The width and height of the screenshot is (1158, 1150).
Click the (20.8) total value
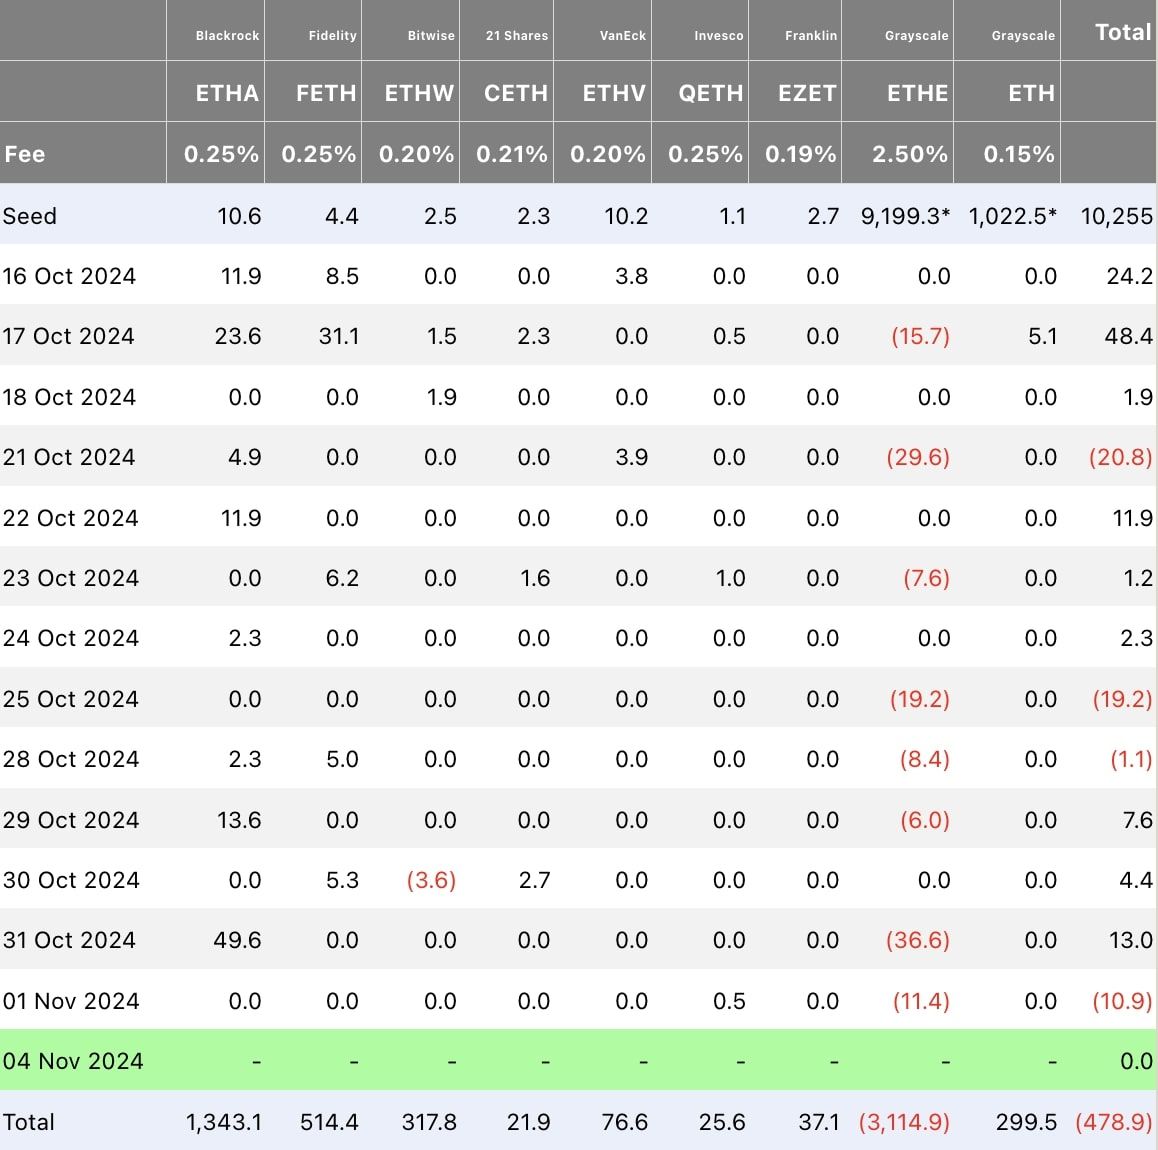pyautogui.click(x=1120, y=457)
